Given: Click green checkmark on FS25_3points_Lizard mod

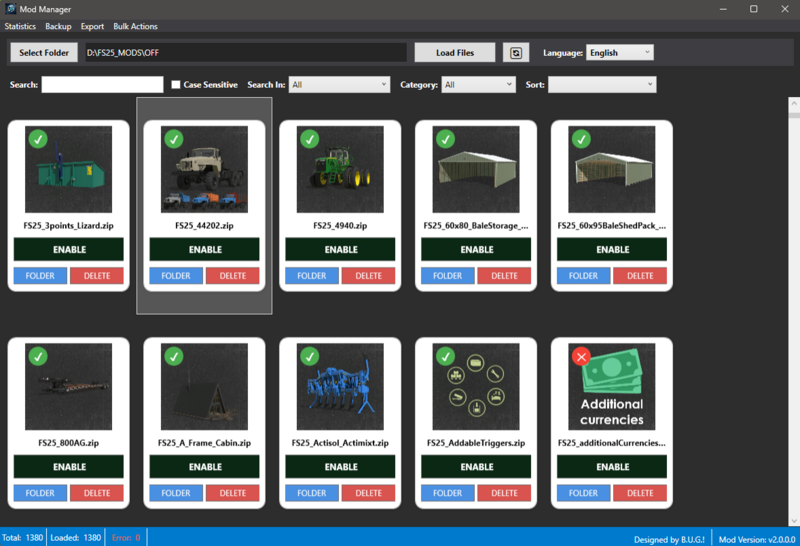Looking at the screenshot, I should pos(37,139).
